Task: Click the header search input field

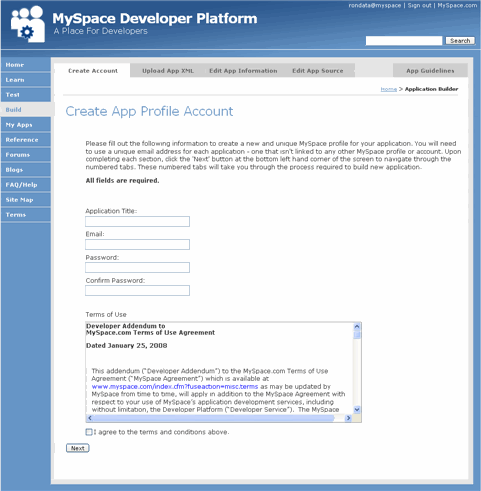Action: [404, 41]
